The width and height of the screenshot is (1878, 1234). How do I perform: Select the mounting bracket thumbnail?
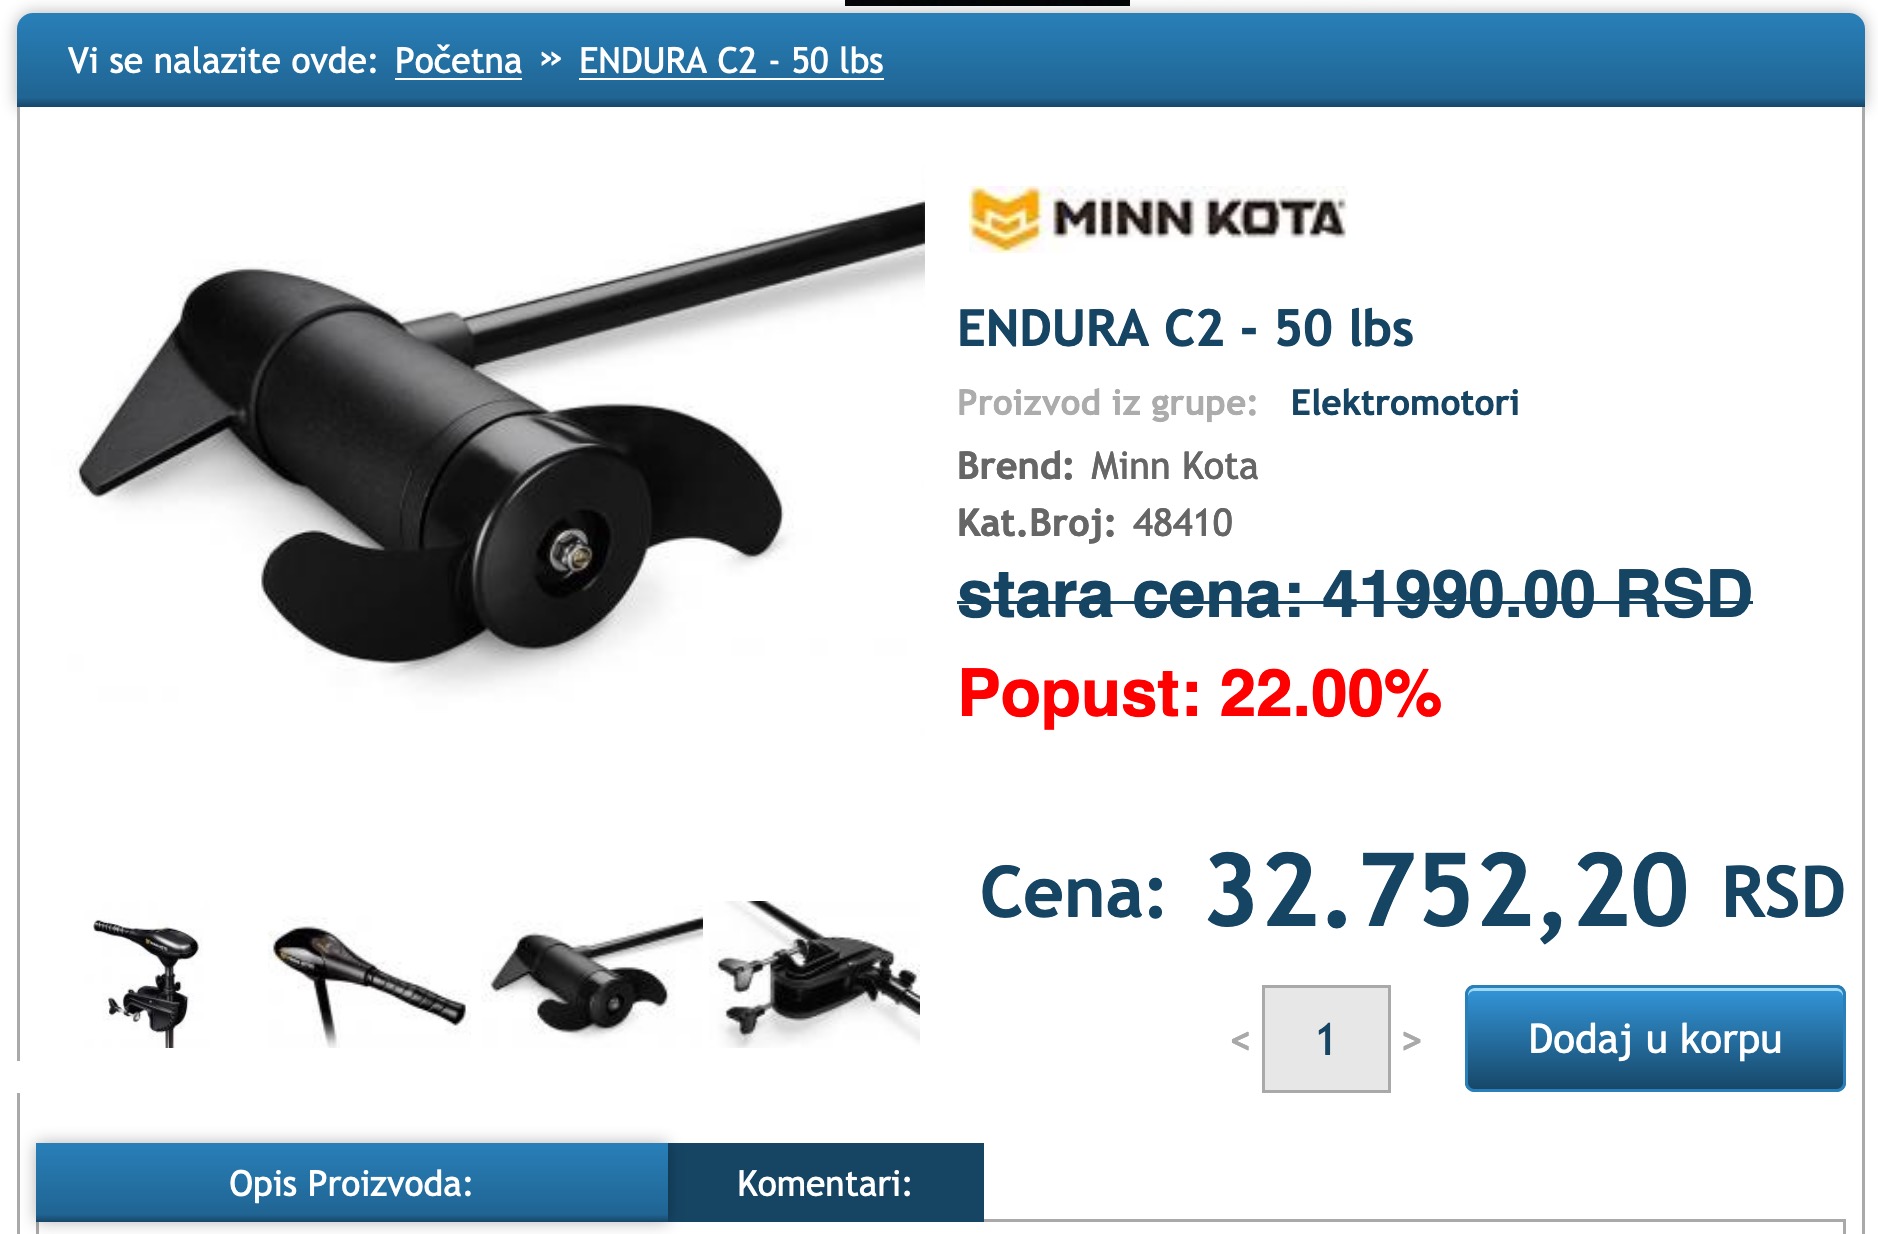(x=818, y=974)
